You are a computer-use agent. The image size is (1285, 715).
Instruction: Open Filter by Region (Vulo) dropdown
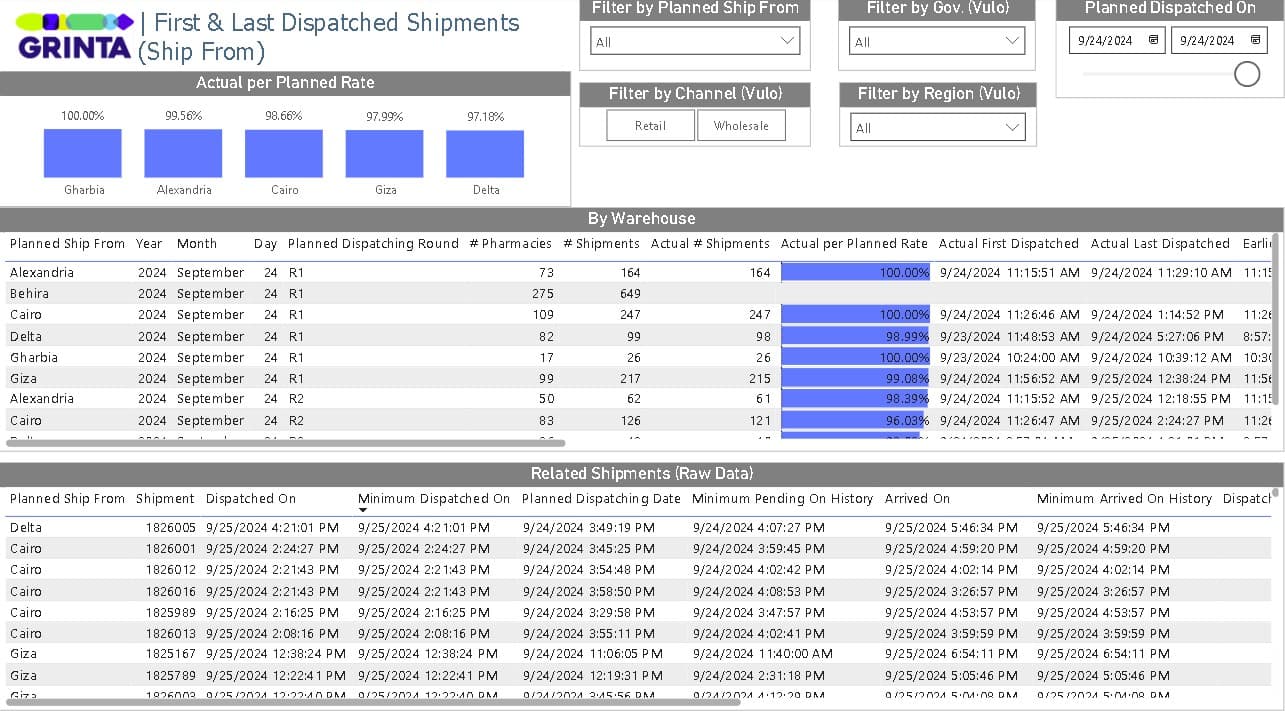tap(937, 127)
